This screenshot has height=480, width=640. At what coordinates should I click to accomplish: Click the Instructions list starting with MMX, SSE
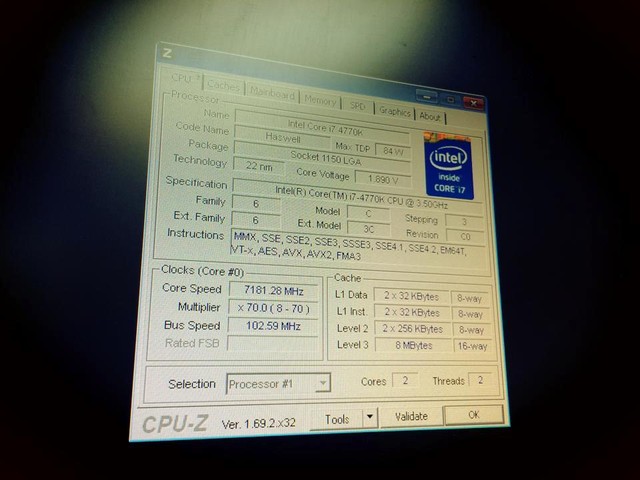pyautogui.click(x=358, y=246)
